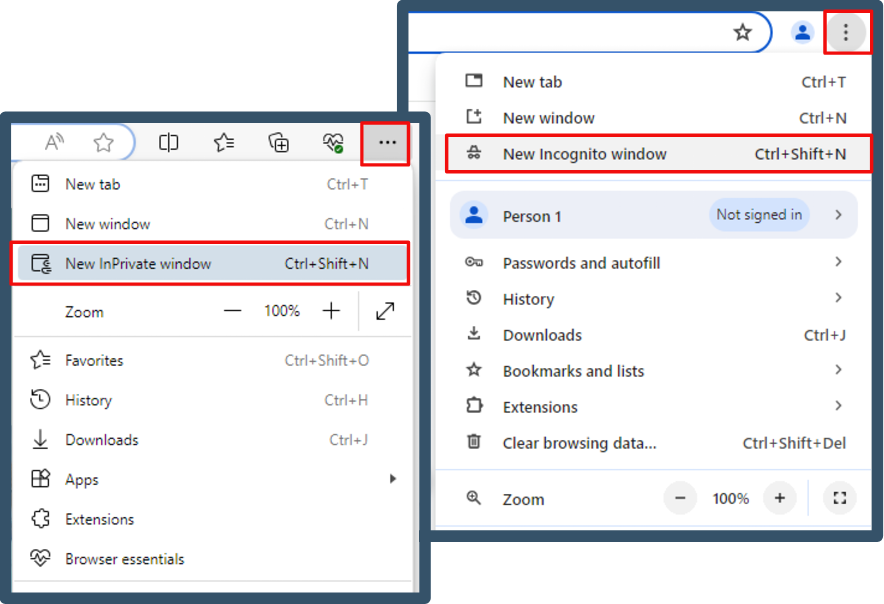
Task: Open Chrome's three-dot menu button
Action: click(x=846, y=33)
